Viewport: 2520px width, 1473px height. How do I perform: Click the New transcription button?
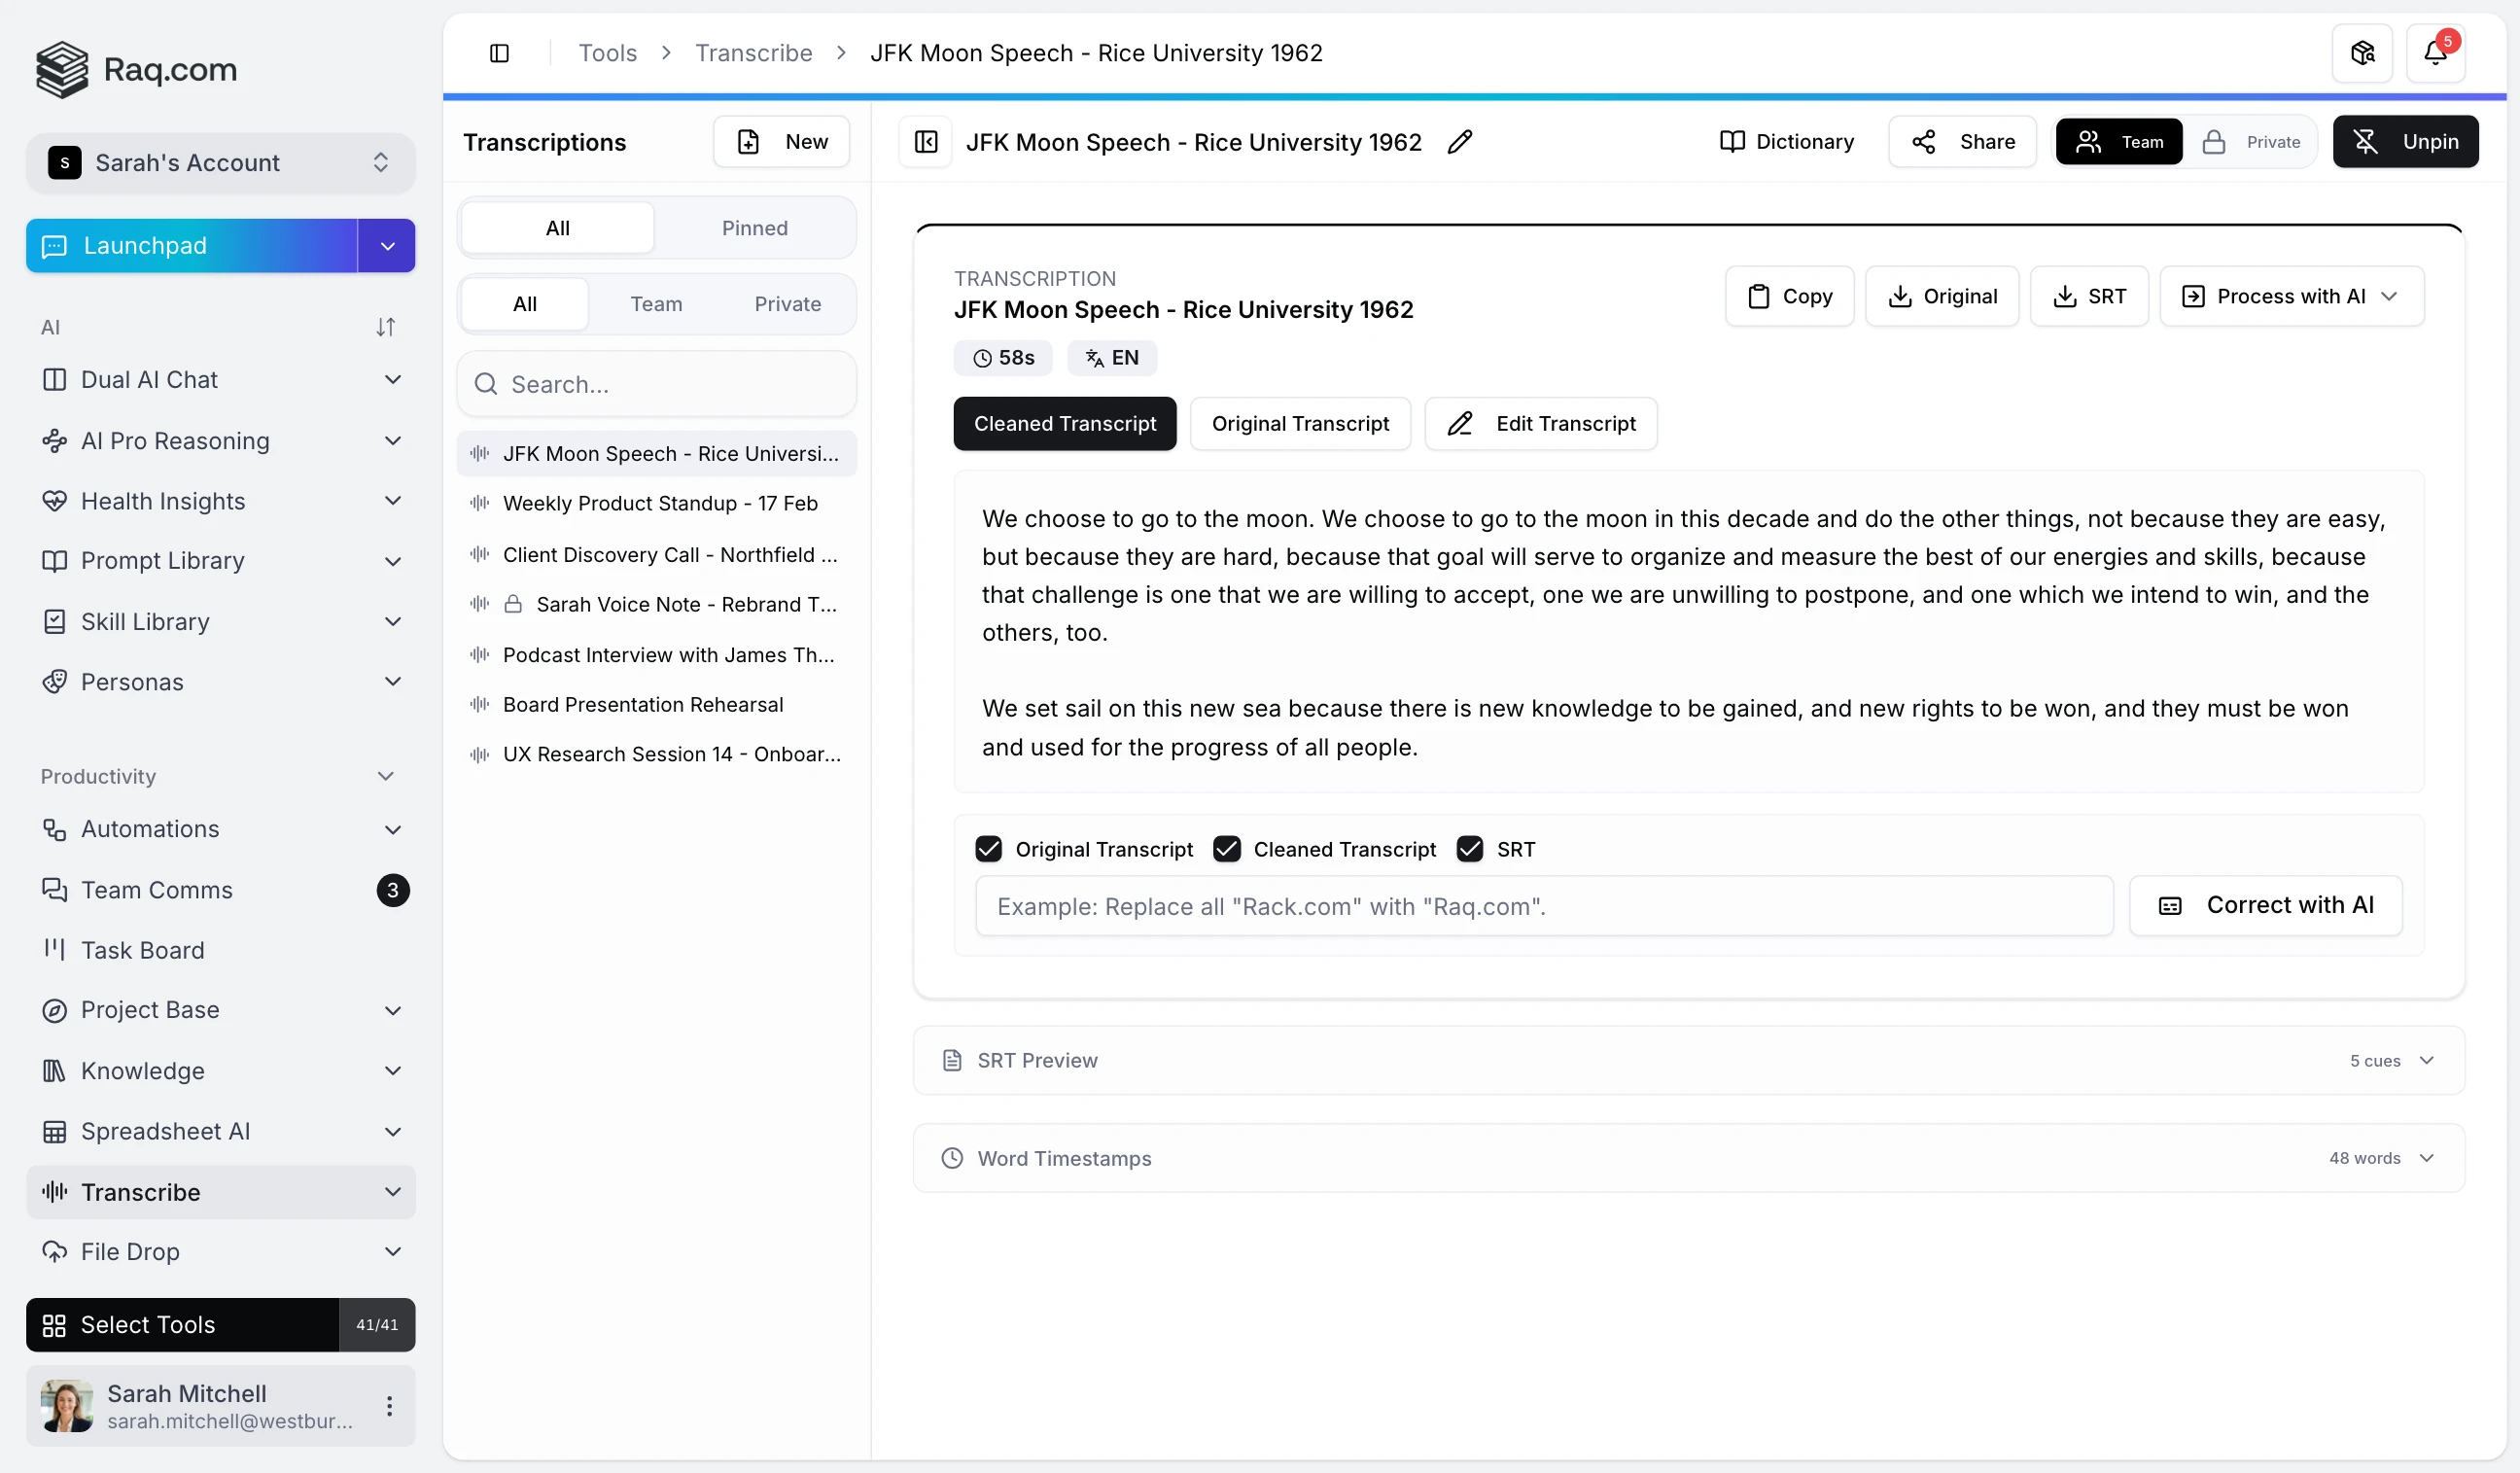click(x=781, y=141)
